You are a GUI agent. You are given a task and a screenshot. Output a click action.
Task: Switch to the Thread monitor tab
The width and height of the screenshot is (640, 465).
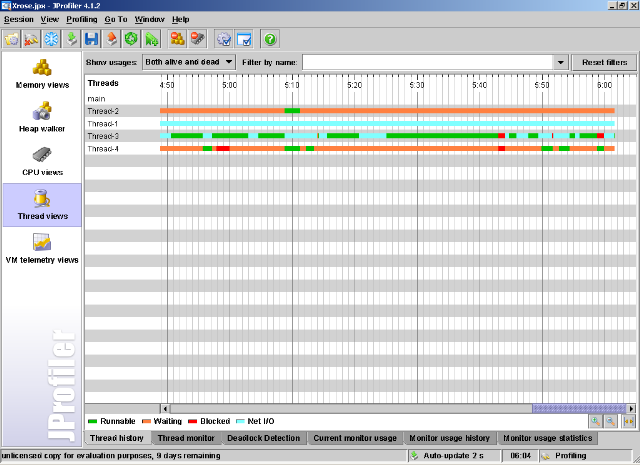pos(186,438)
